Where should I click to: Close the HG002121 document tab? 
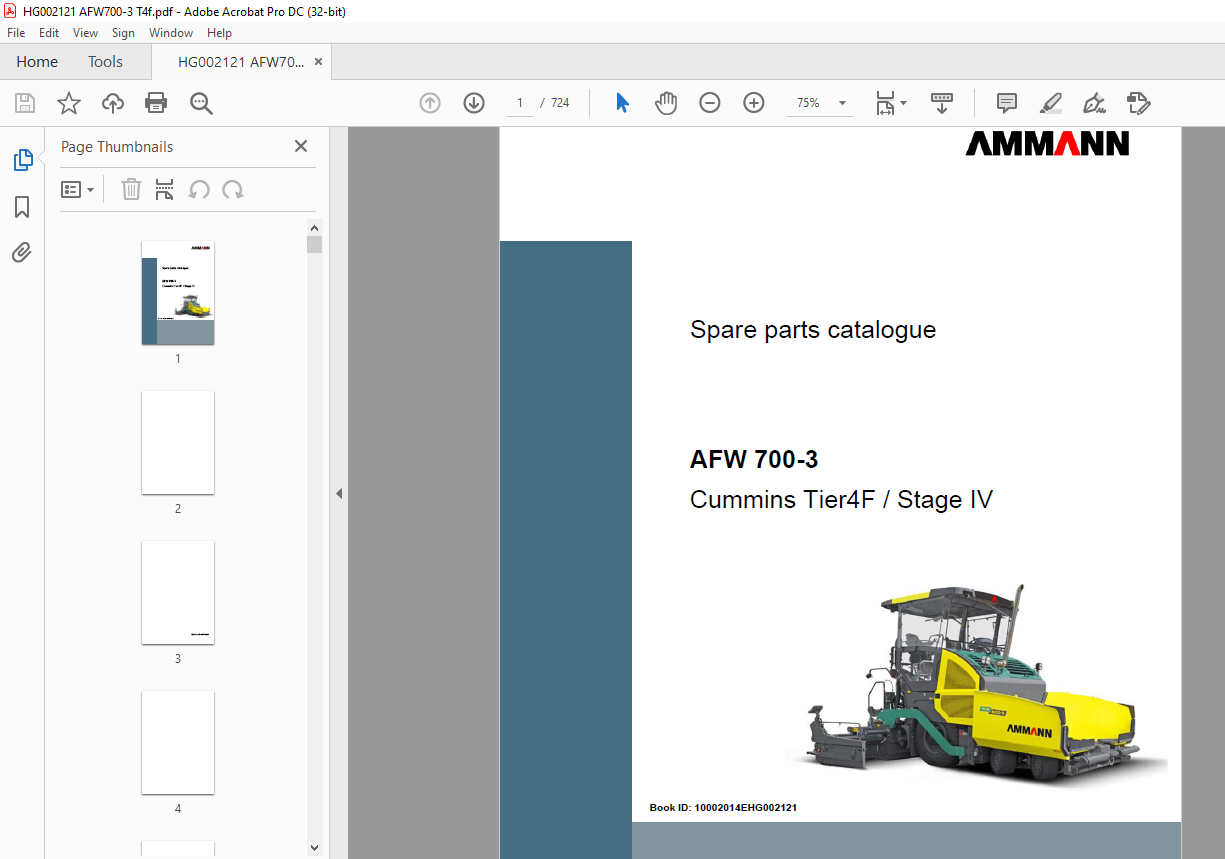tap(318, 62)
